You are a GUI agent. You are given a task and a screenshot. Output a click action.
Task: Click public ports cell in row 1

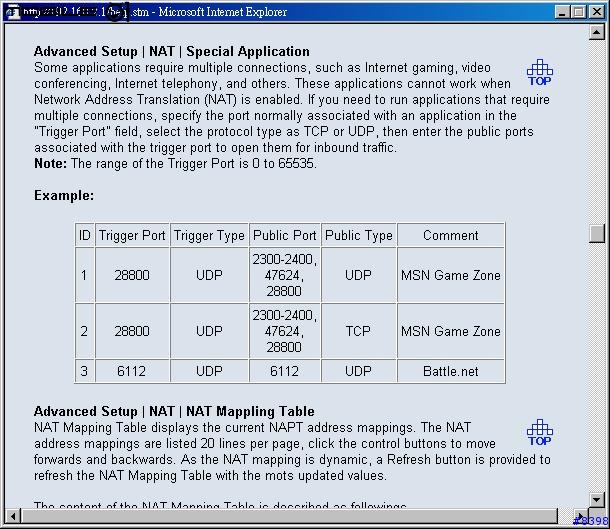click(285, 275)
